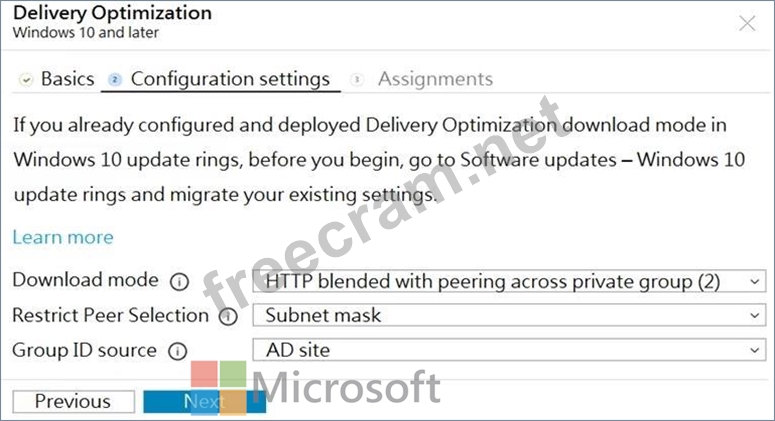Open the AD site dropdown
Screen dimensions: 775x421
[x=510, y=350]
